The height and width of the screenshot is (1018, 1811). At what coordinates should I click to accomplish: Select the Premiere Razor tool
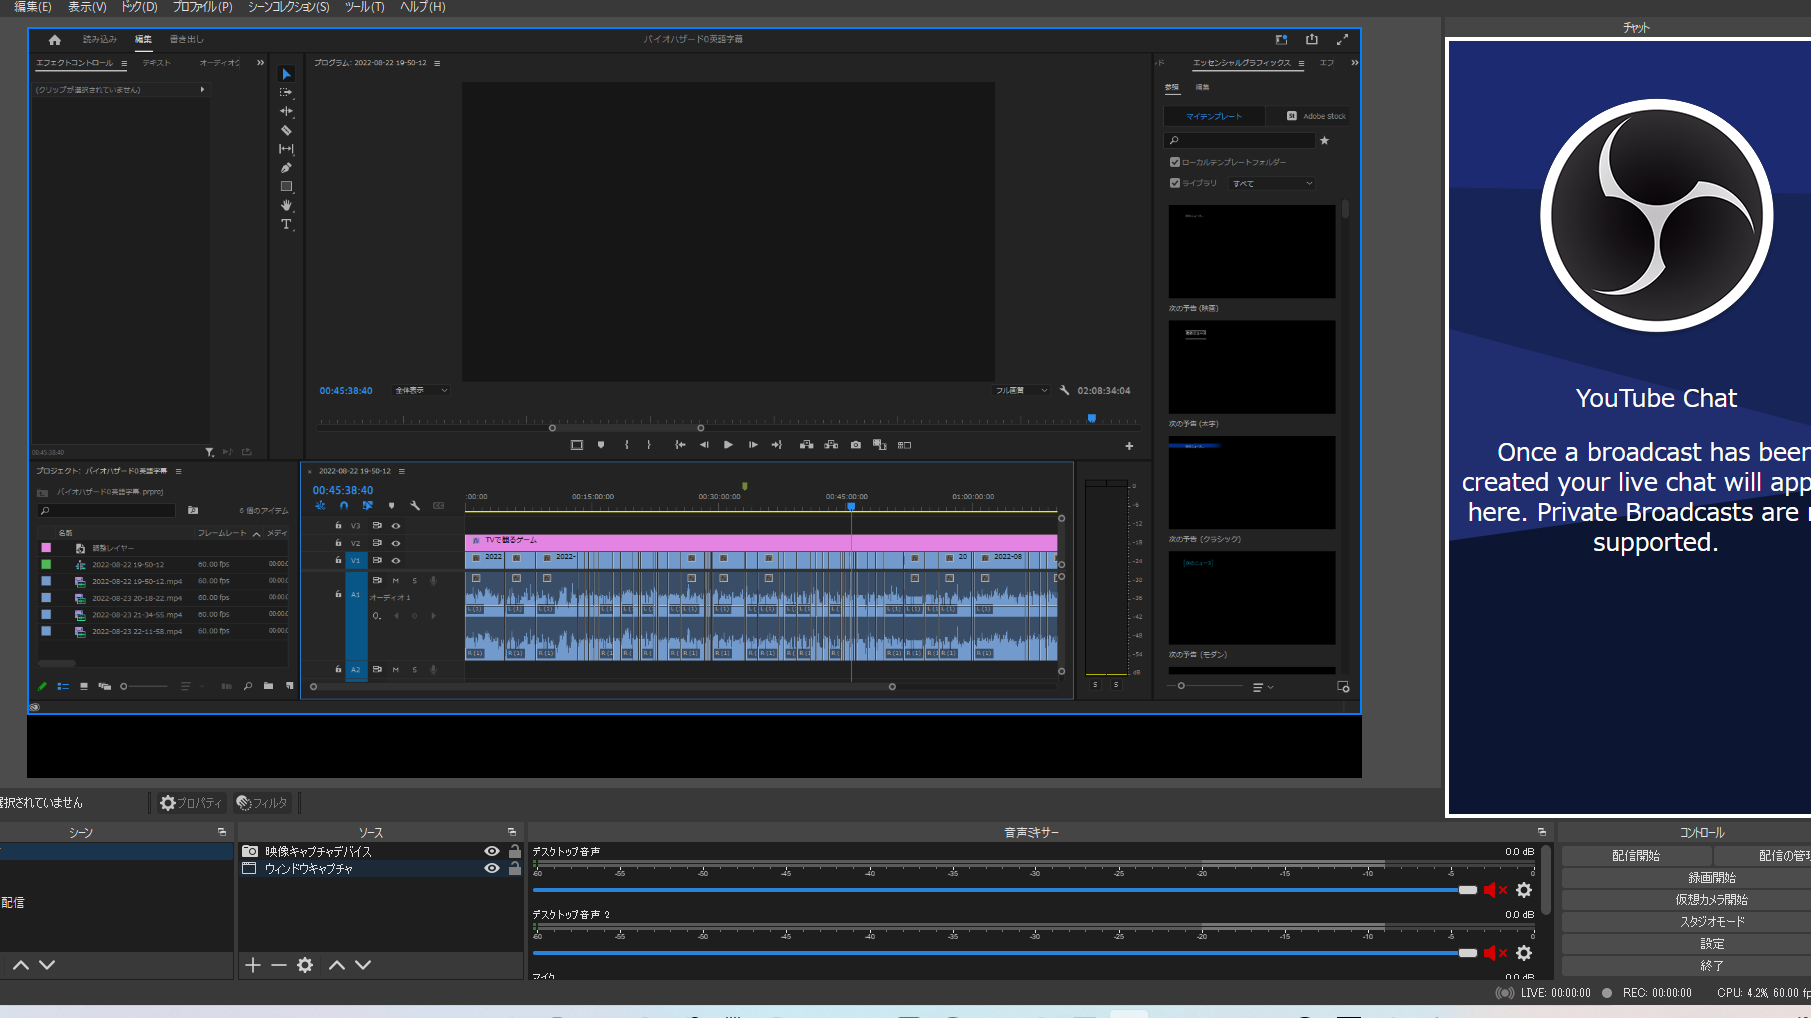tap(287, 130)
